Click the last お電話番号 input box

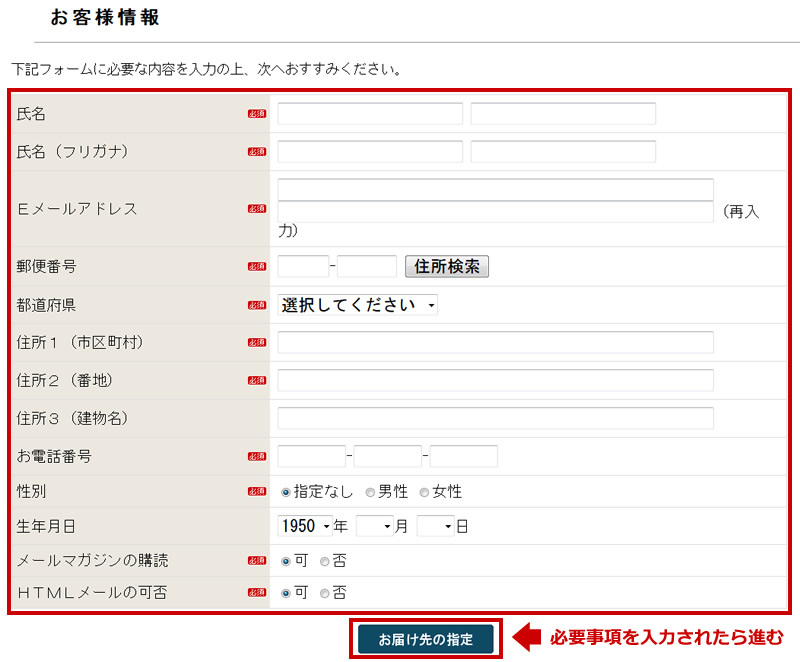pyautogui.click(x=464, y=456)
